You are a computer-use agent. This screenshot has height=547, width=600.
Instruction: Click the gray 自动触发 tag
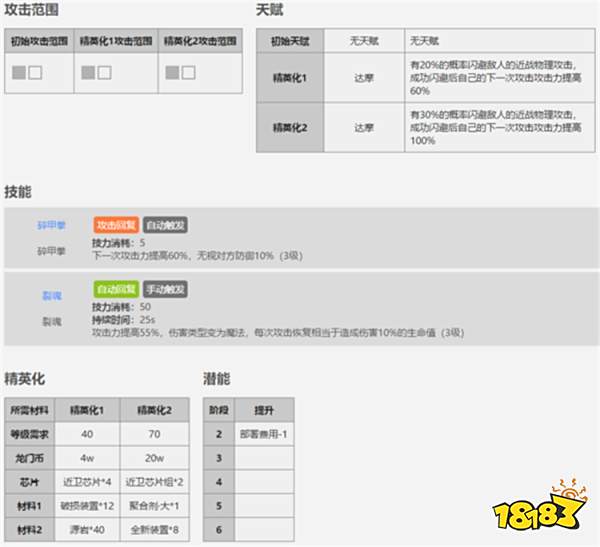165,226
